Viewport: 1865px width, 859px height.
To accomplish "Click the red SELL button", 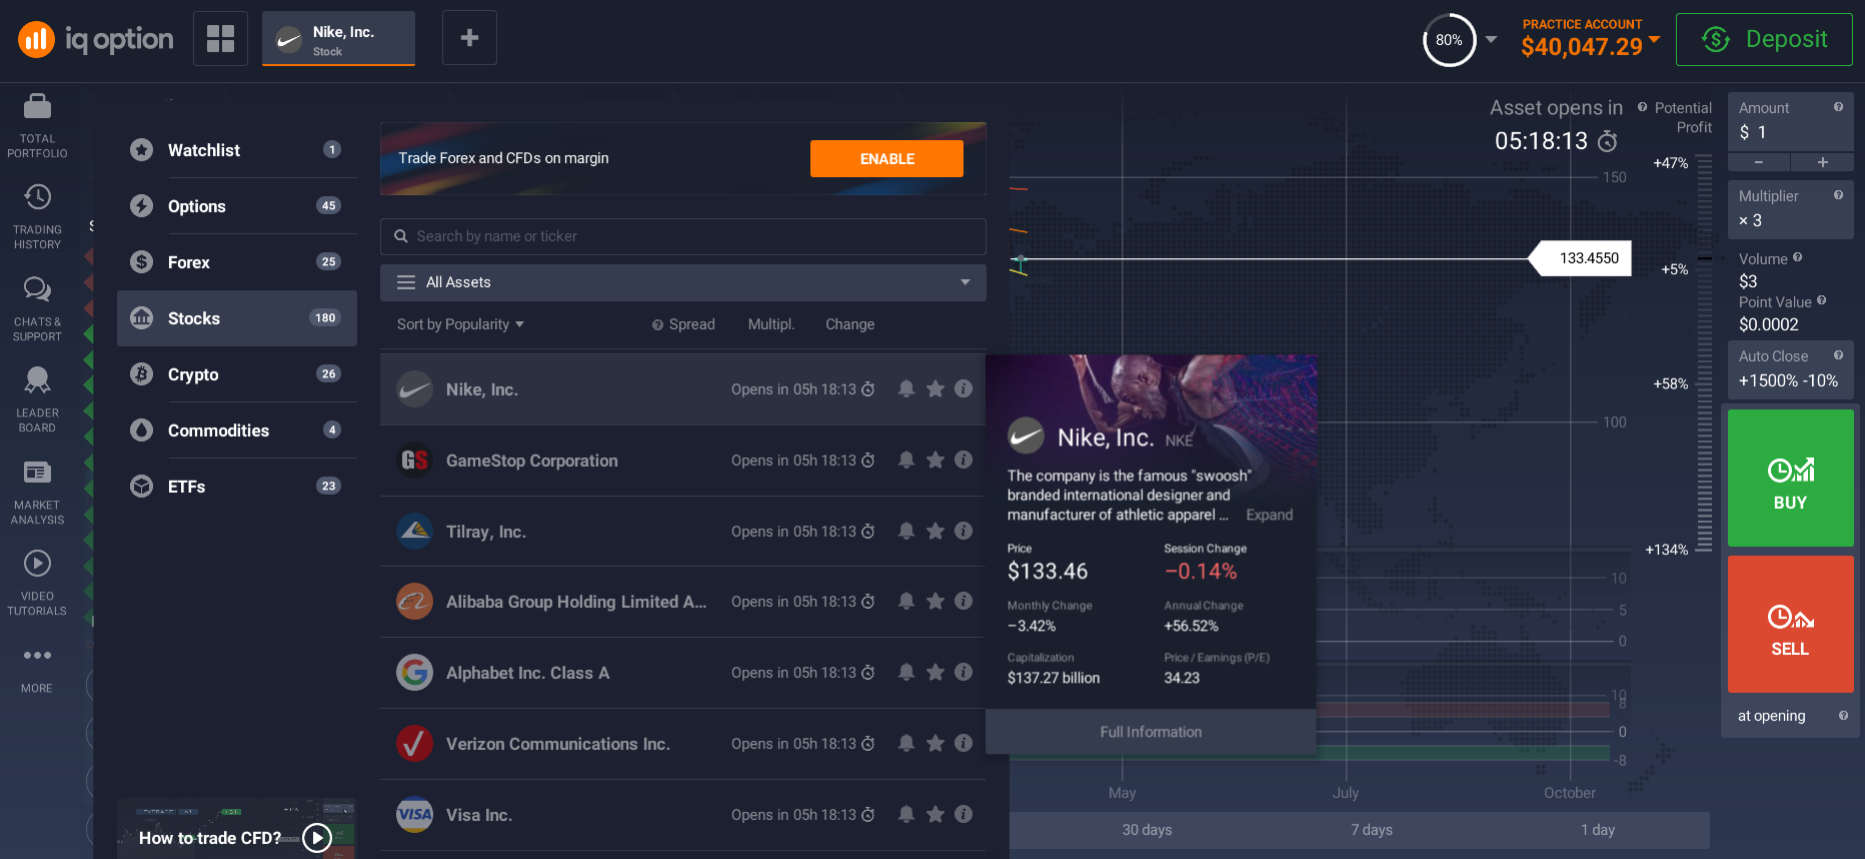I will click(x=1790, y=624).
